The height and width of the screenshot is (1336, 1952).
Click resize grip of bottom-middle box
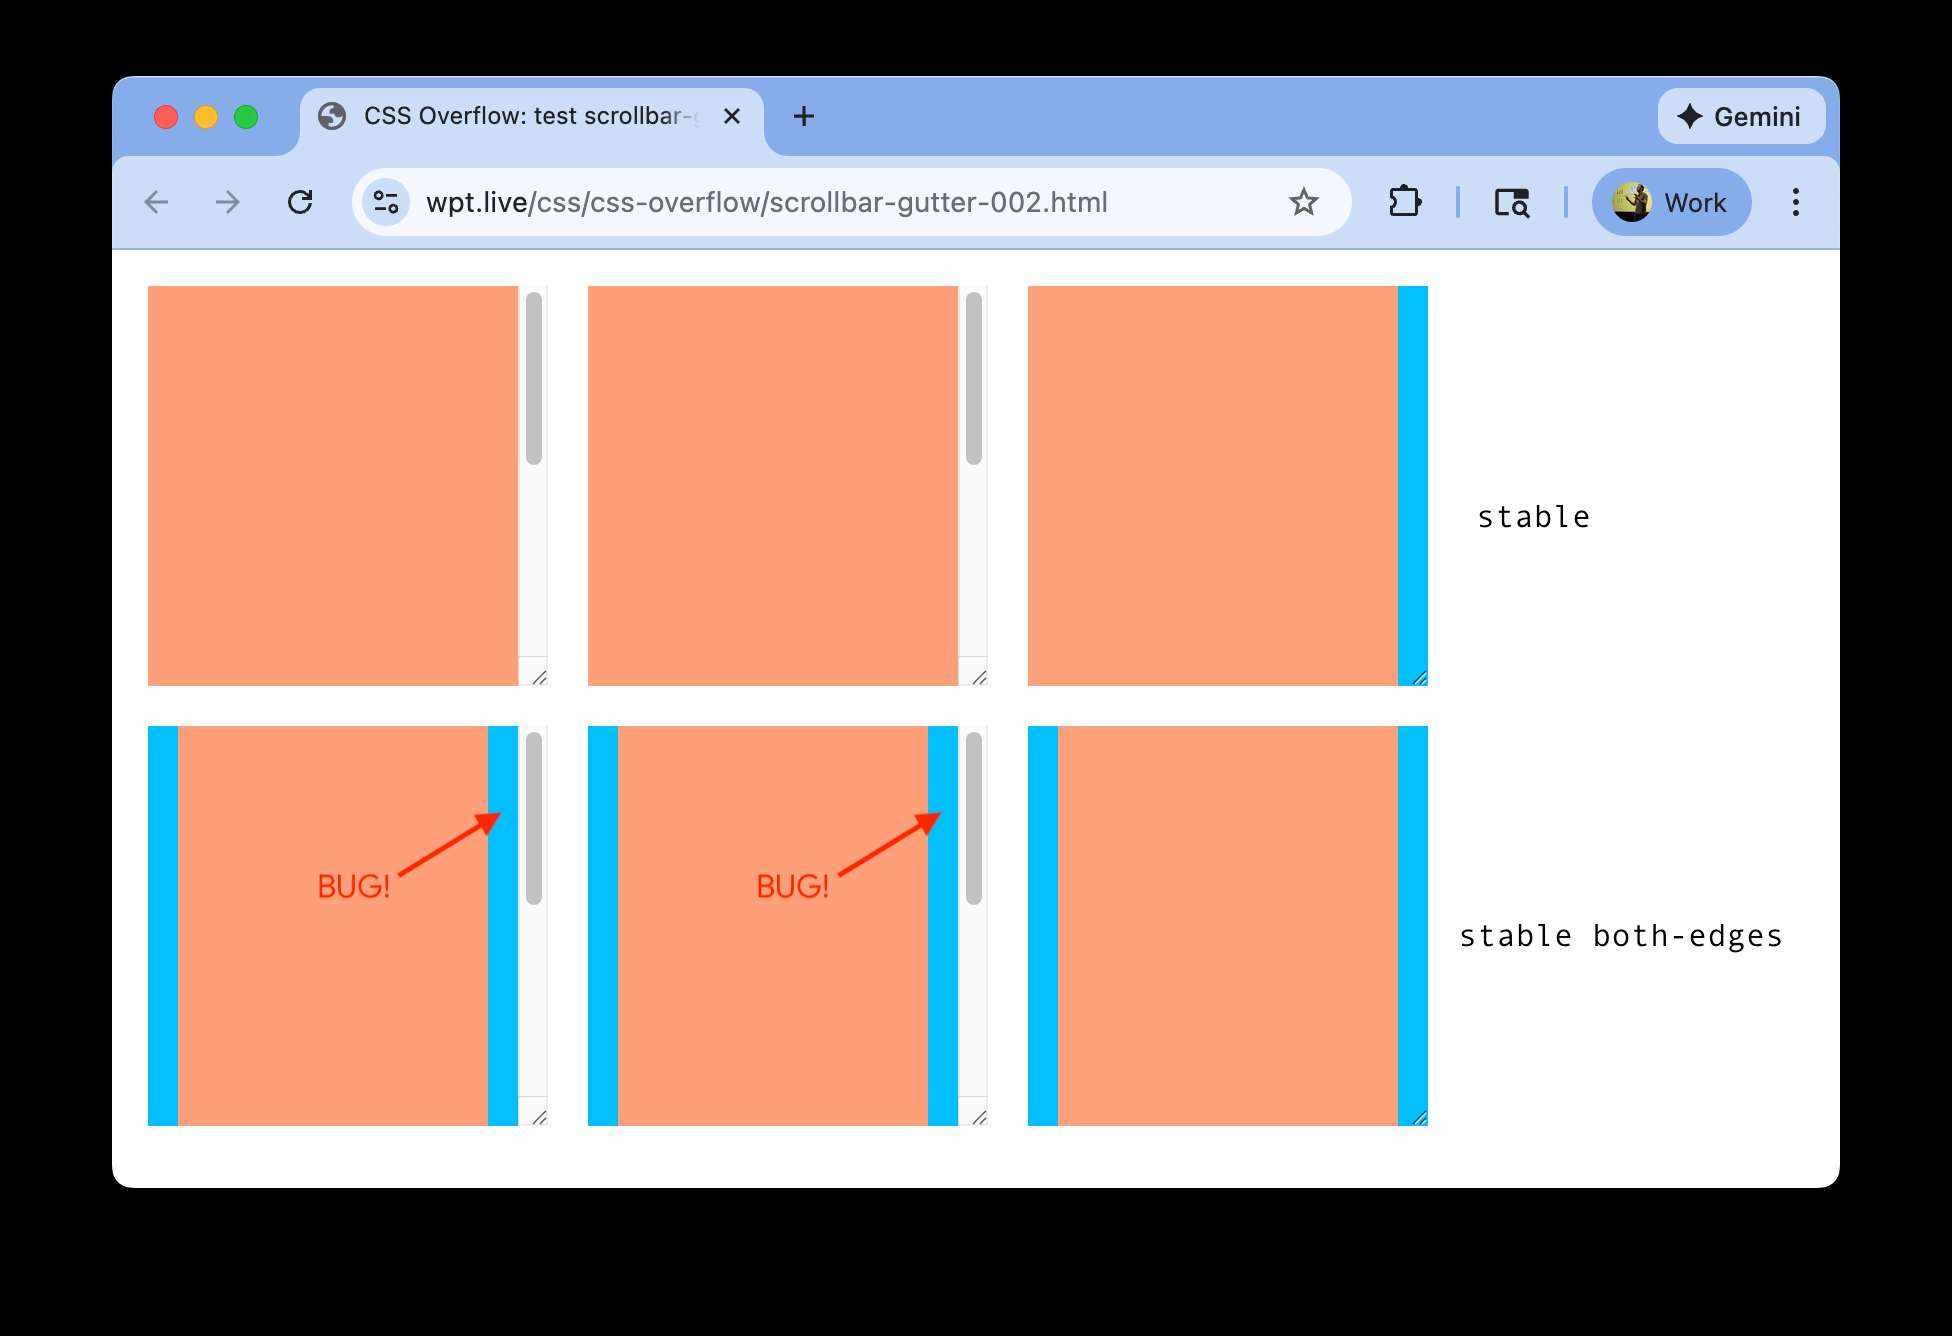point(978,1117)
